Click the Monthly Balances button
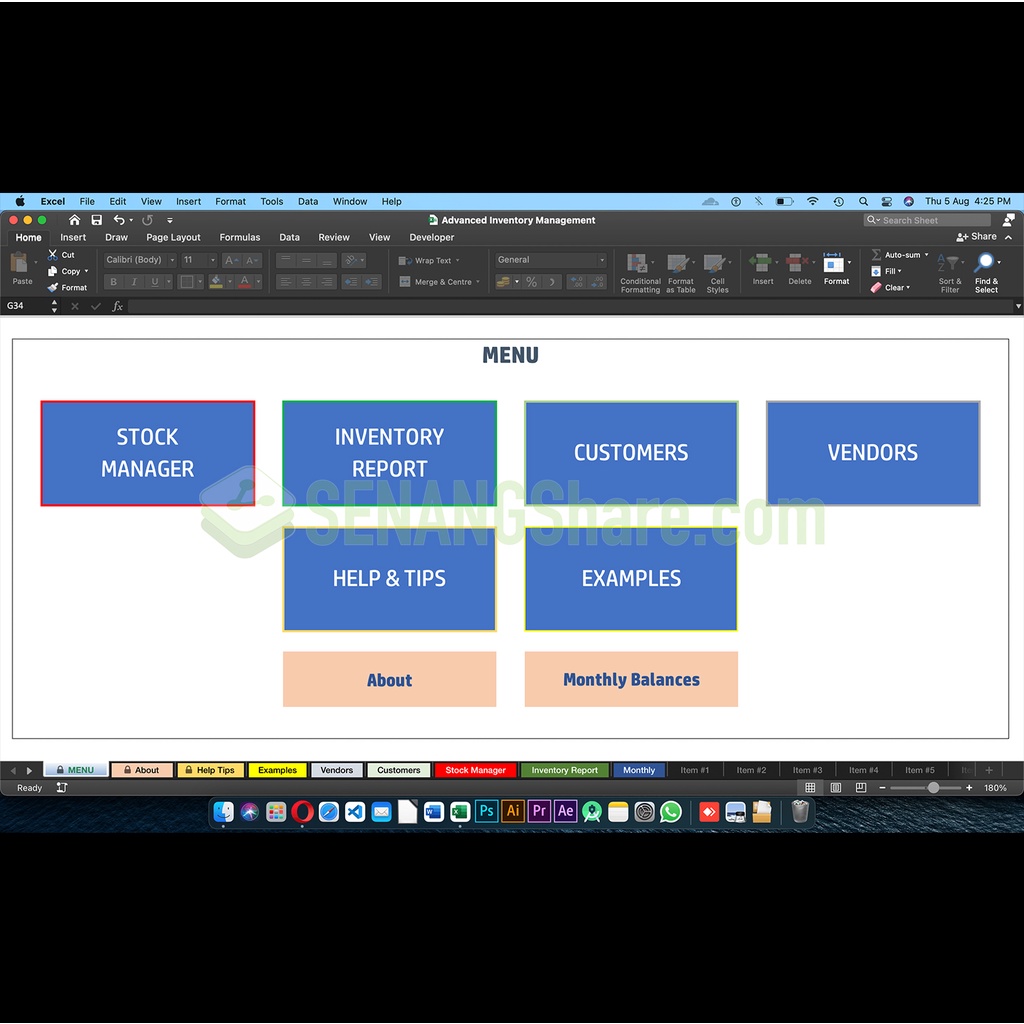Viewport: 1024px width, 1024px height. pos(631,680)
